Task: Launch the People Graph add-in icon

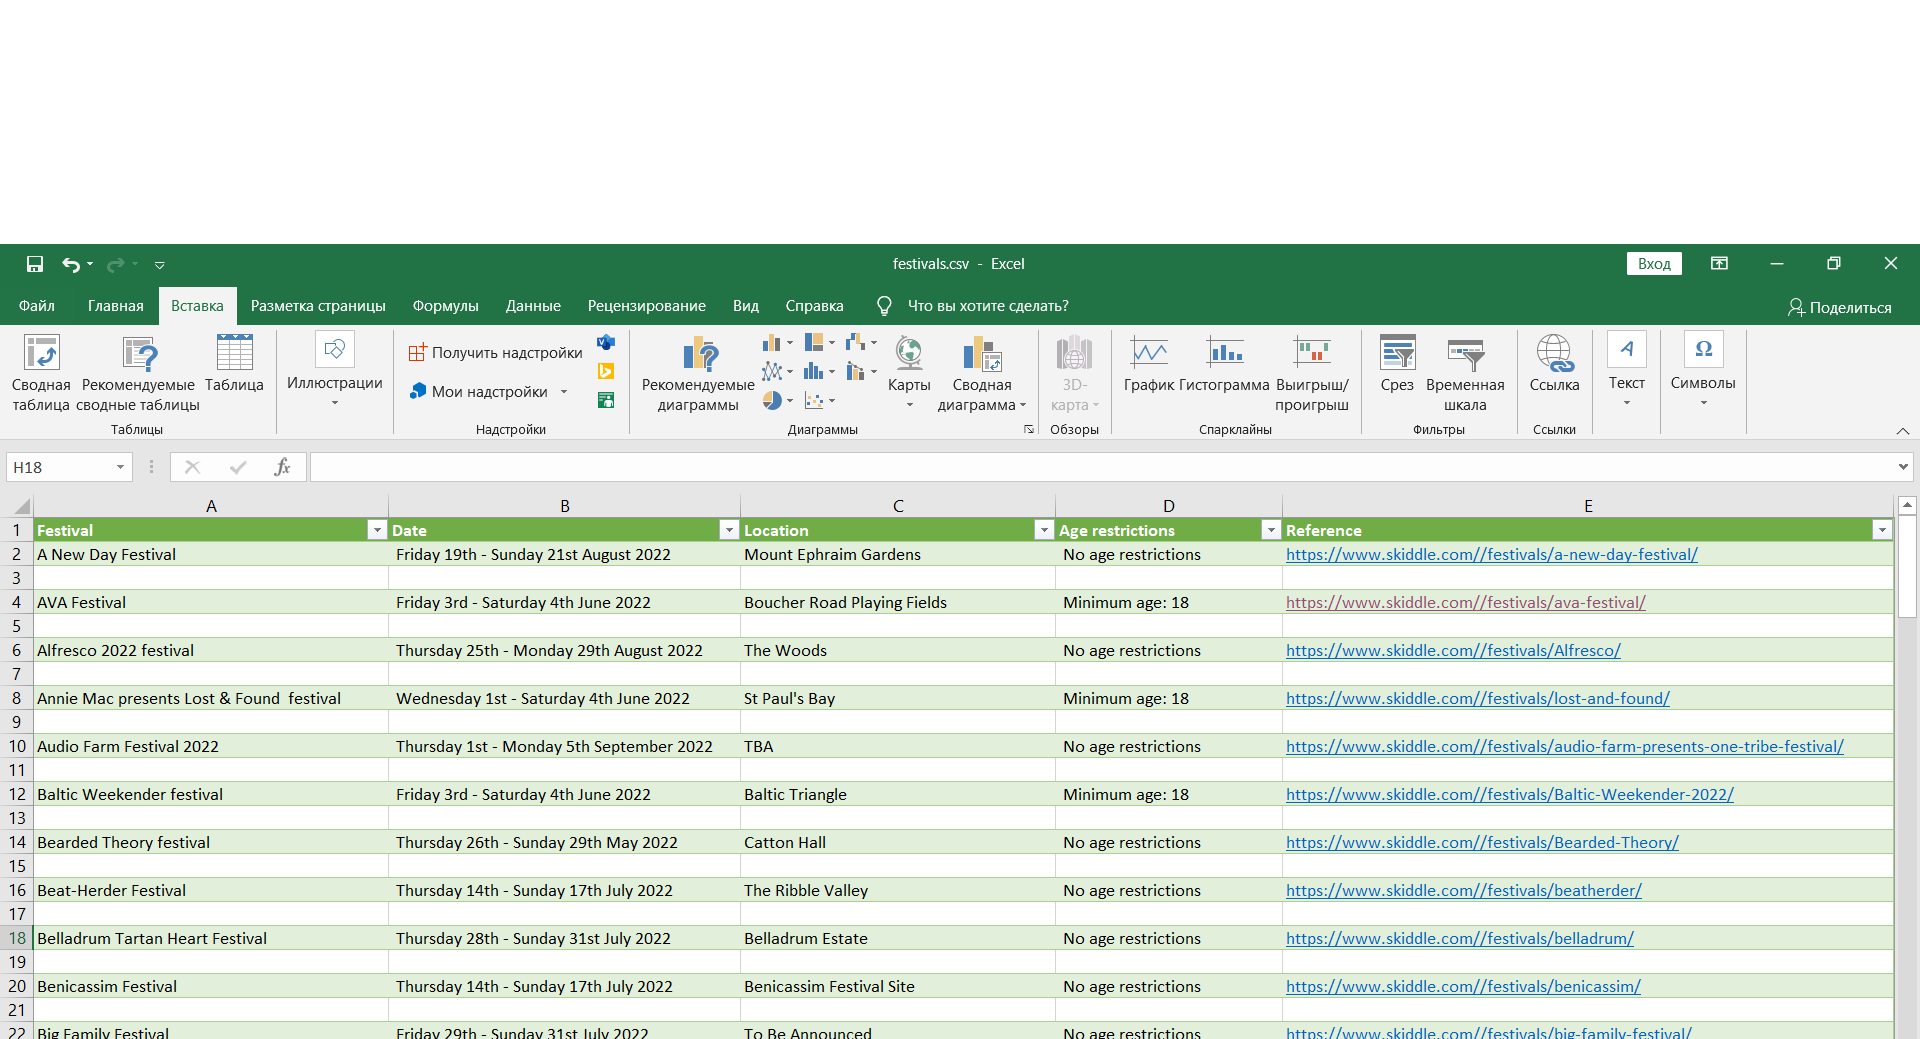Action: pos(606,400)
